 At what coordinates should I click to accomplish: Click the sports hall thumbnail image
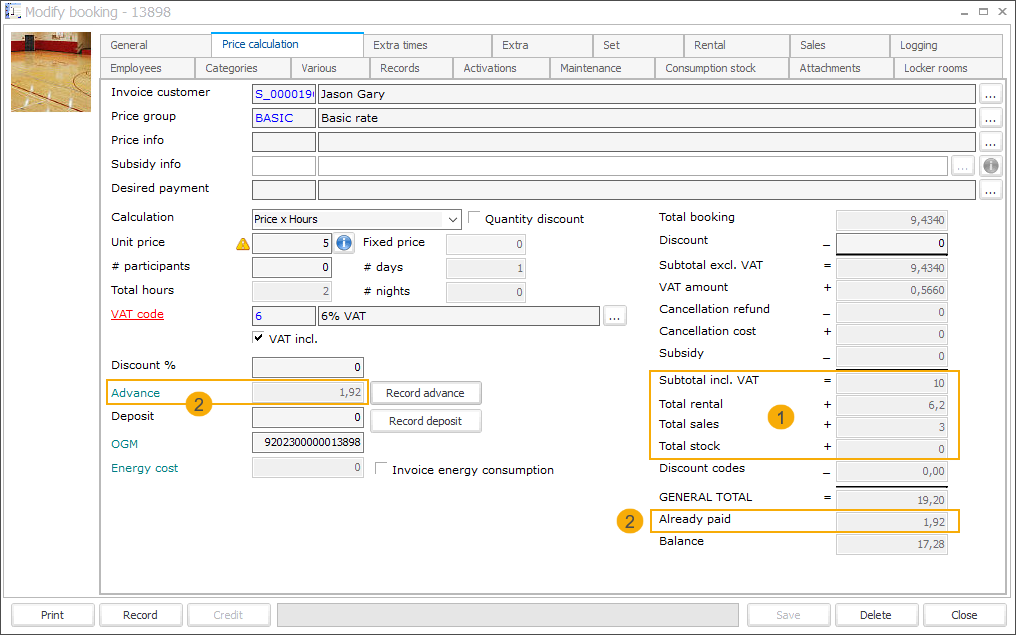pos(50,72)
